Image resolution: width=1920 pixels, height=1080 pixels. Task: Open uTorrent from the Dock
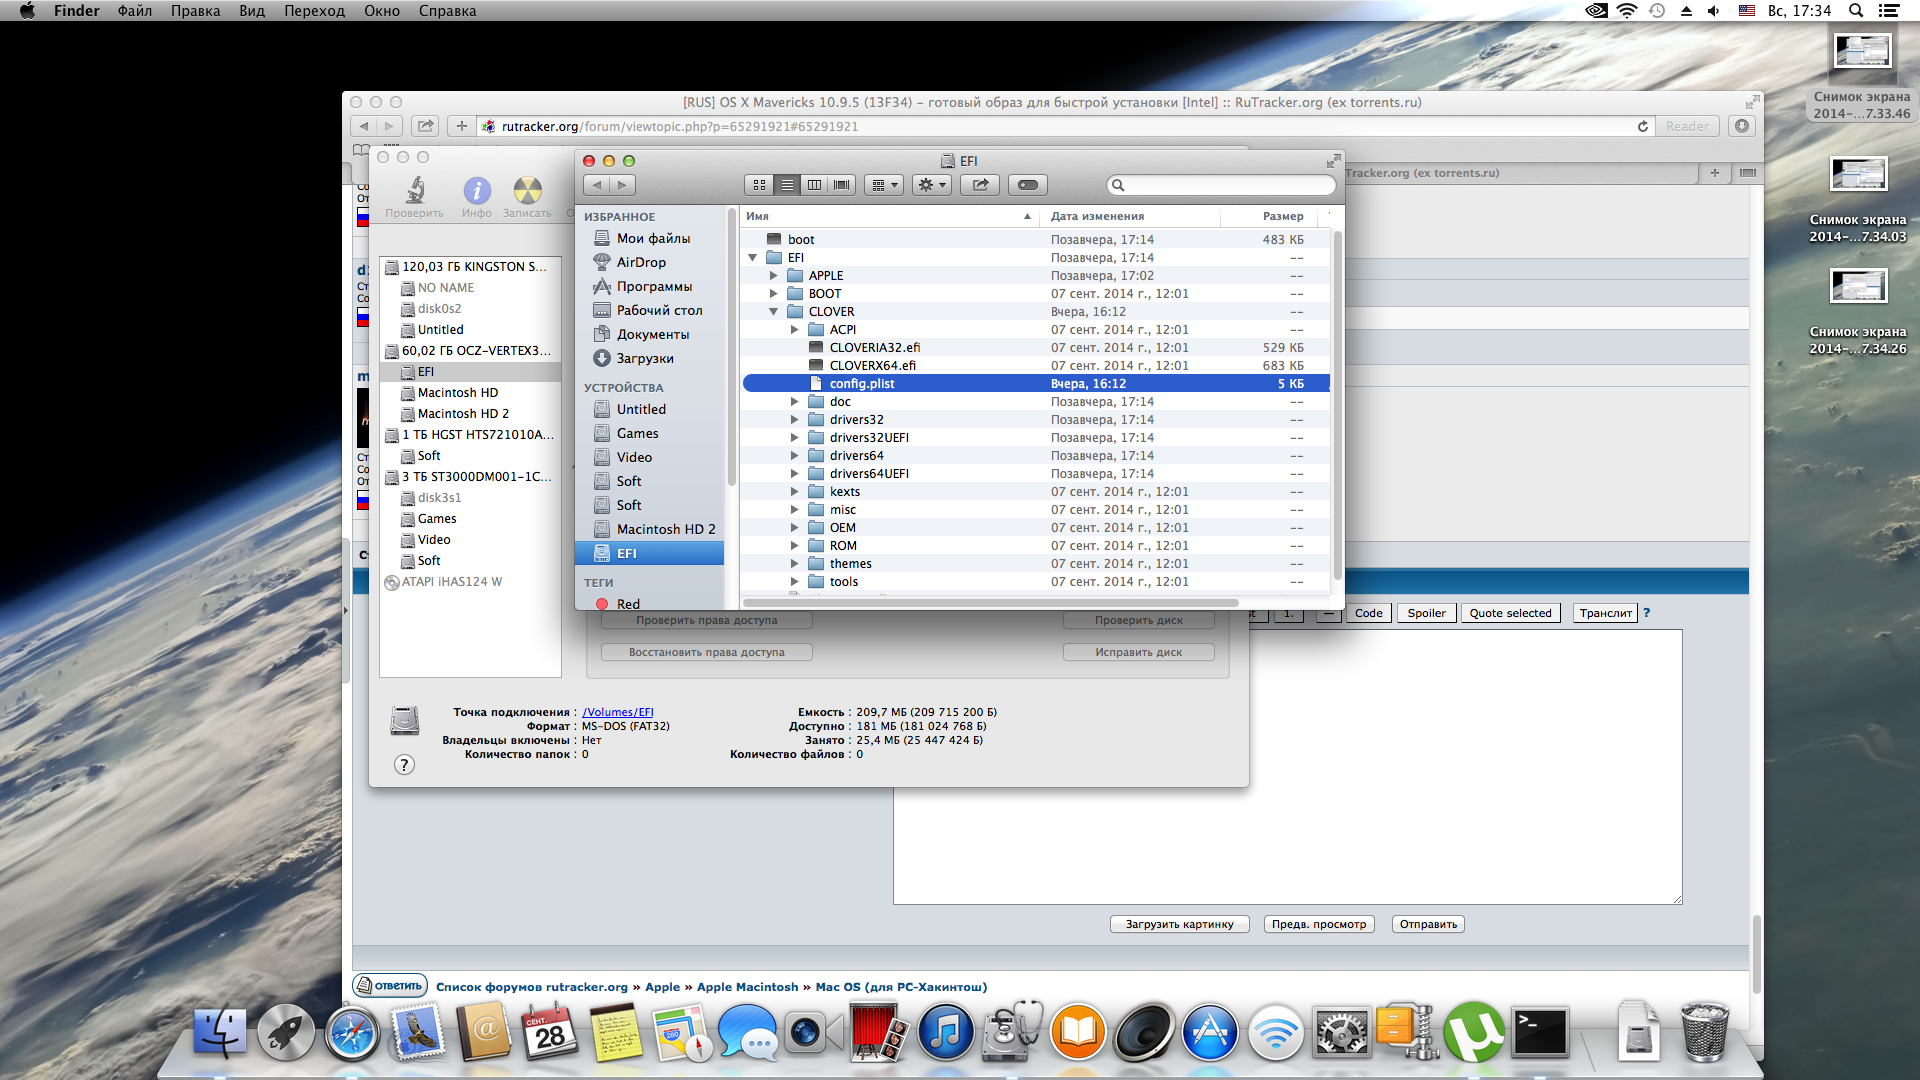tap(1474, 1032)
